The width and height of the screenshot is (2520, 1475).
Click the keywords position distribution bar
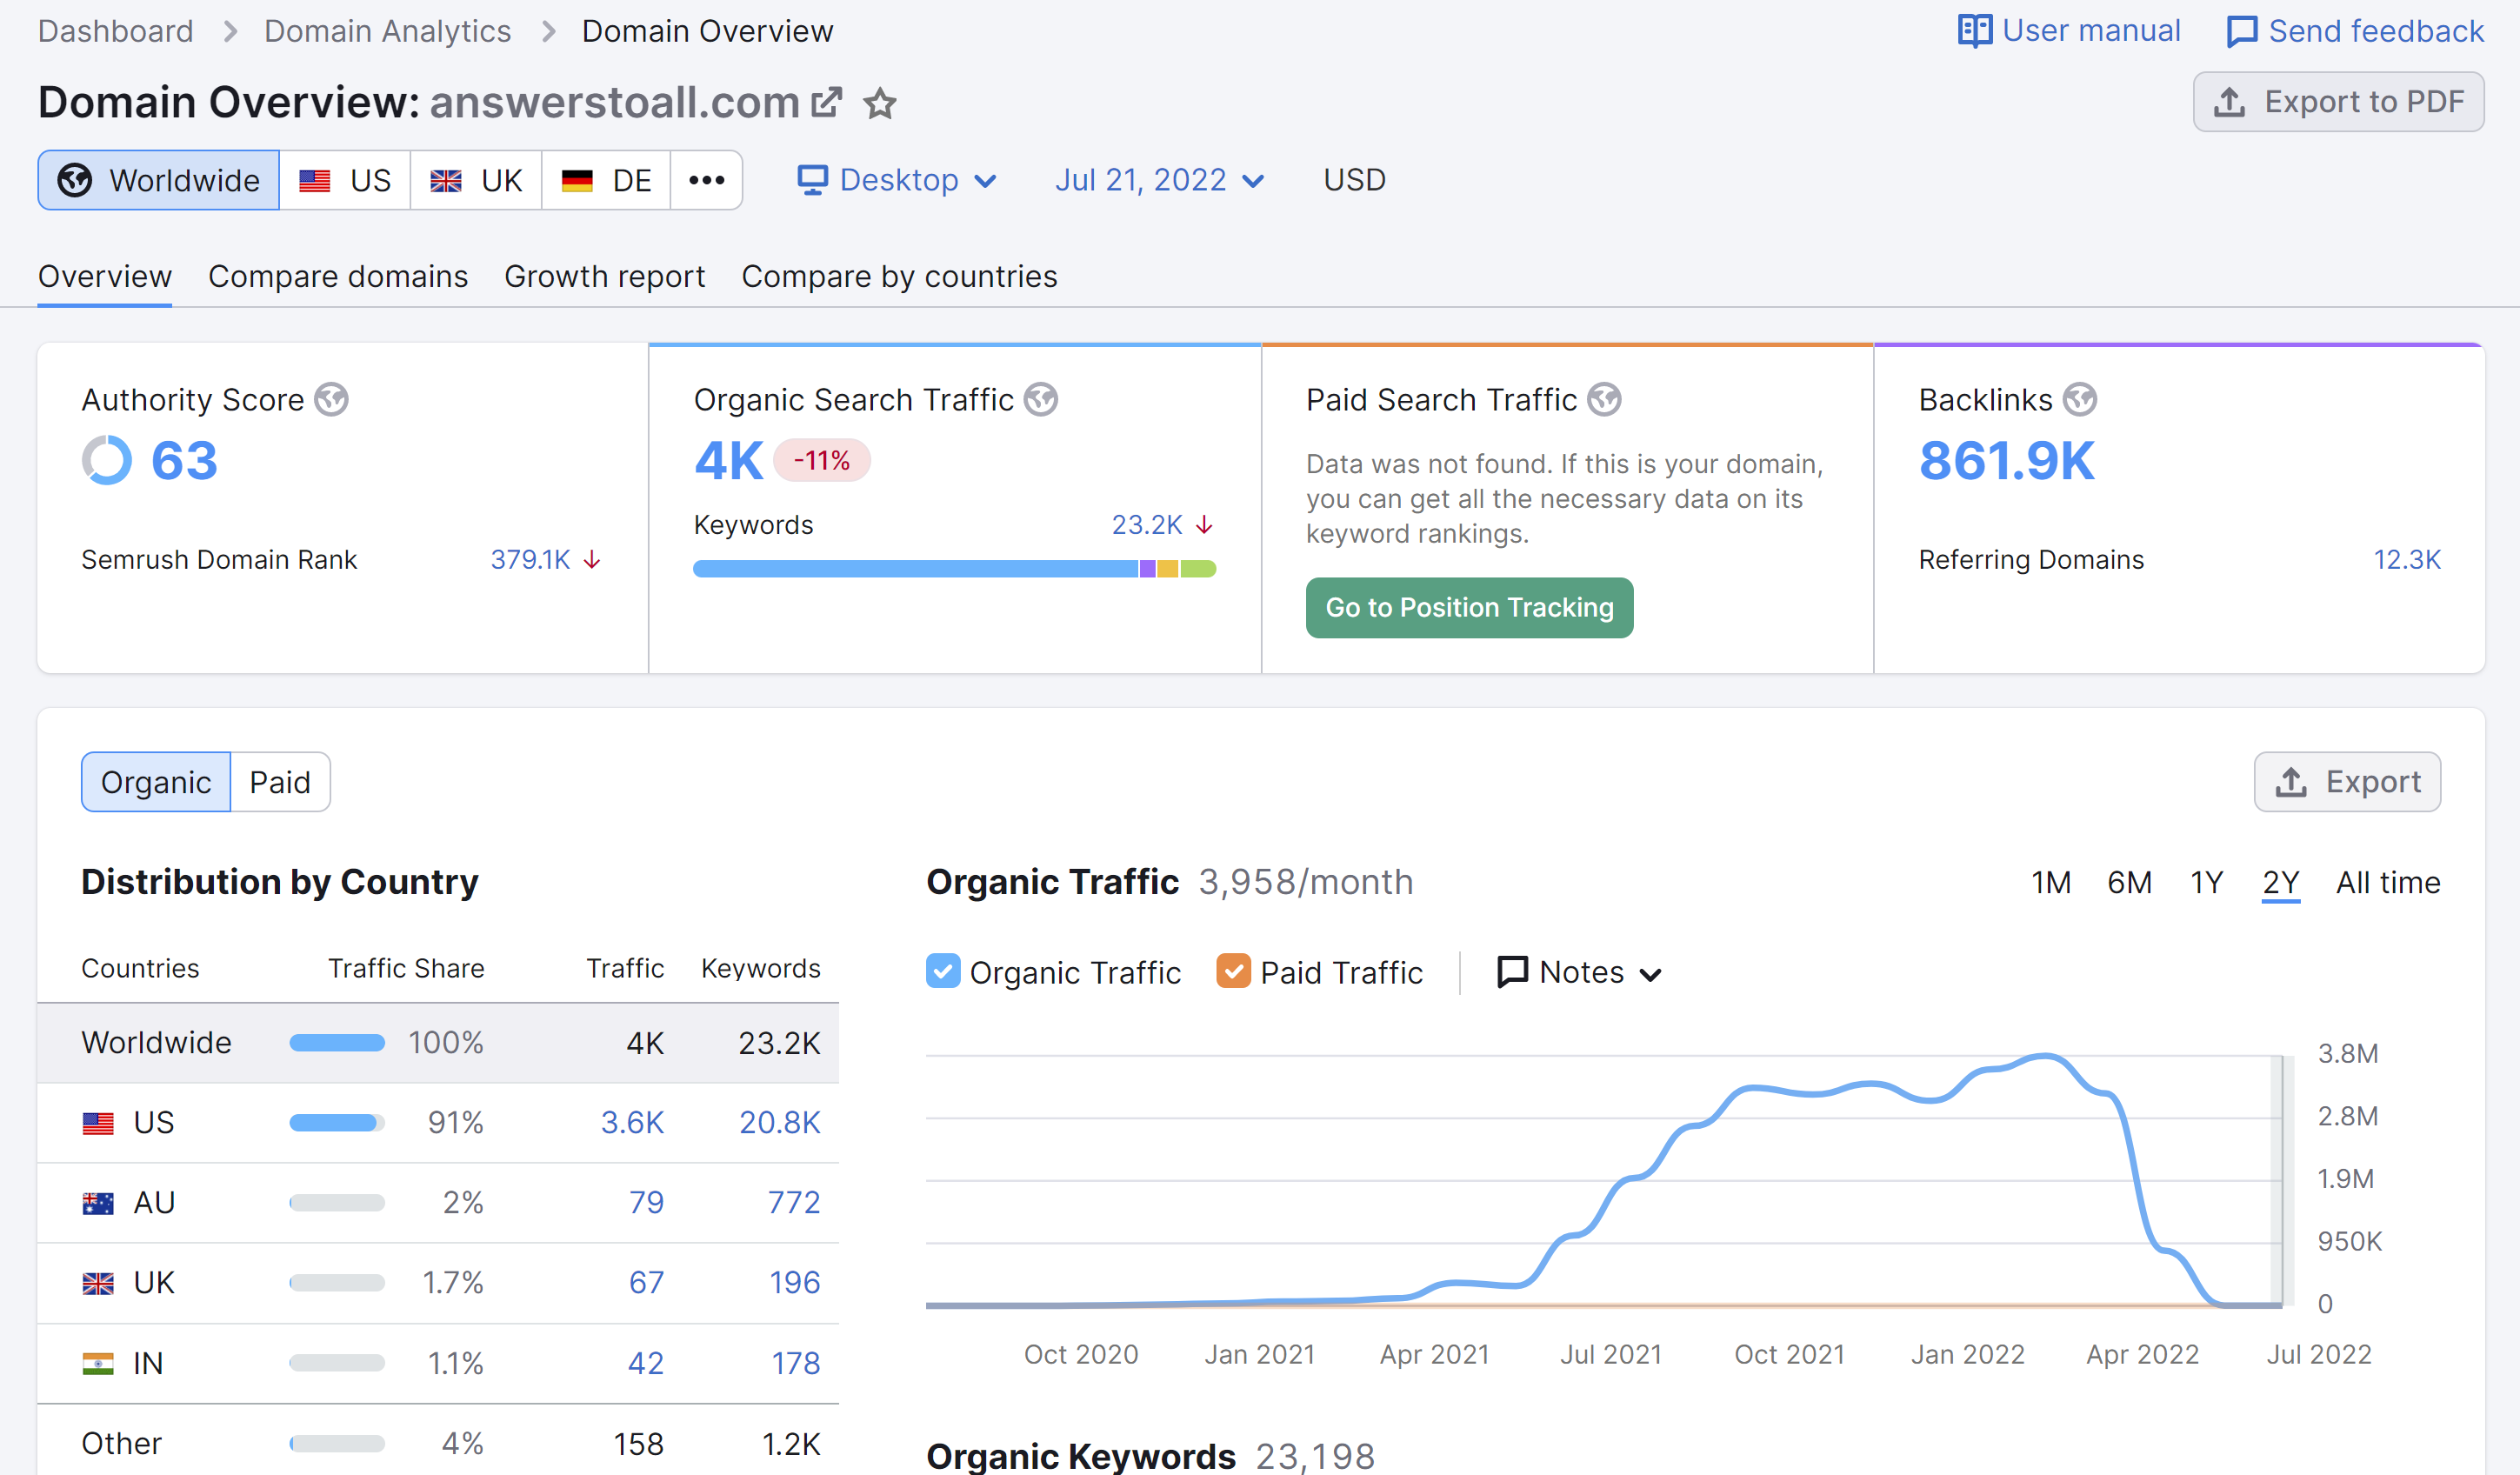[954, 569]
